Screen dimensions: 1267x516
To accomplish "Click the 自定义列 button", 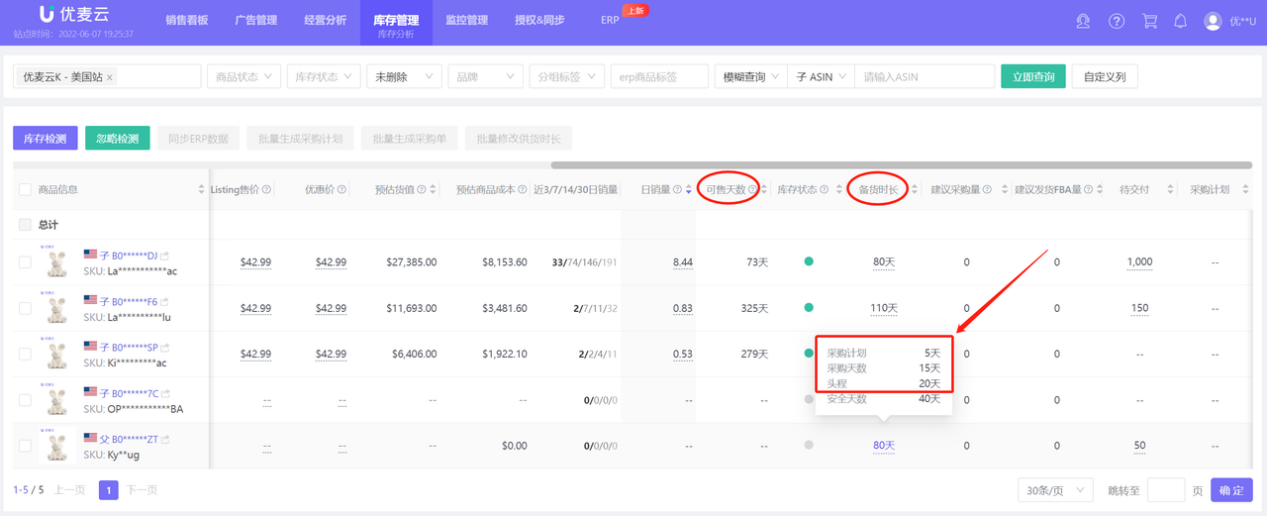I will pyautogui.click(x=1105, y=77).
